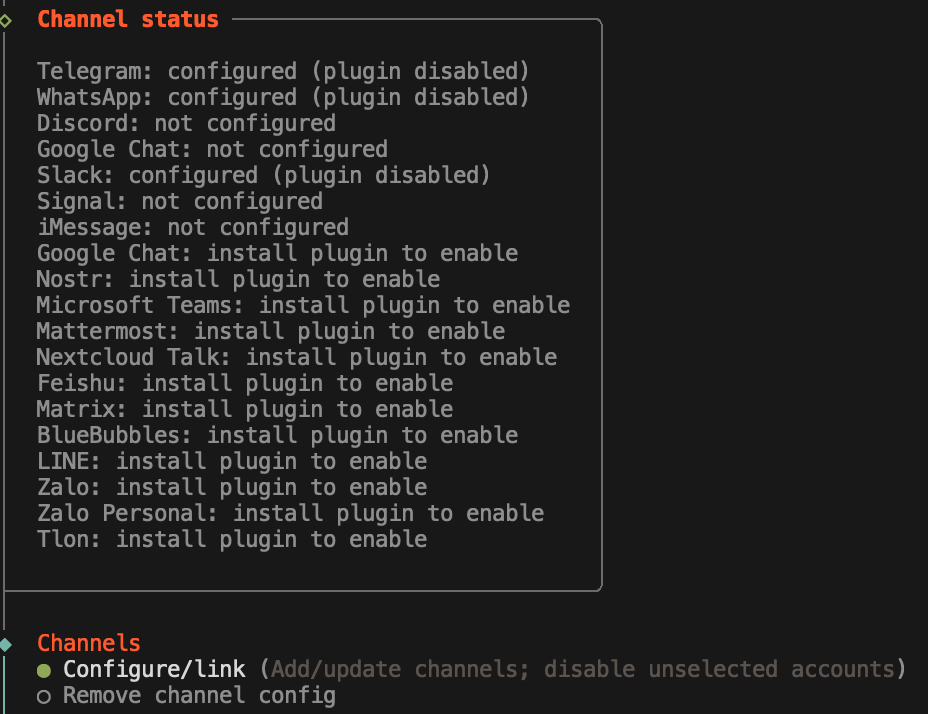
Task: Select the Configure/link radio option
Action: coord(160,669)
